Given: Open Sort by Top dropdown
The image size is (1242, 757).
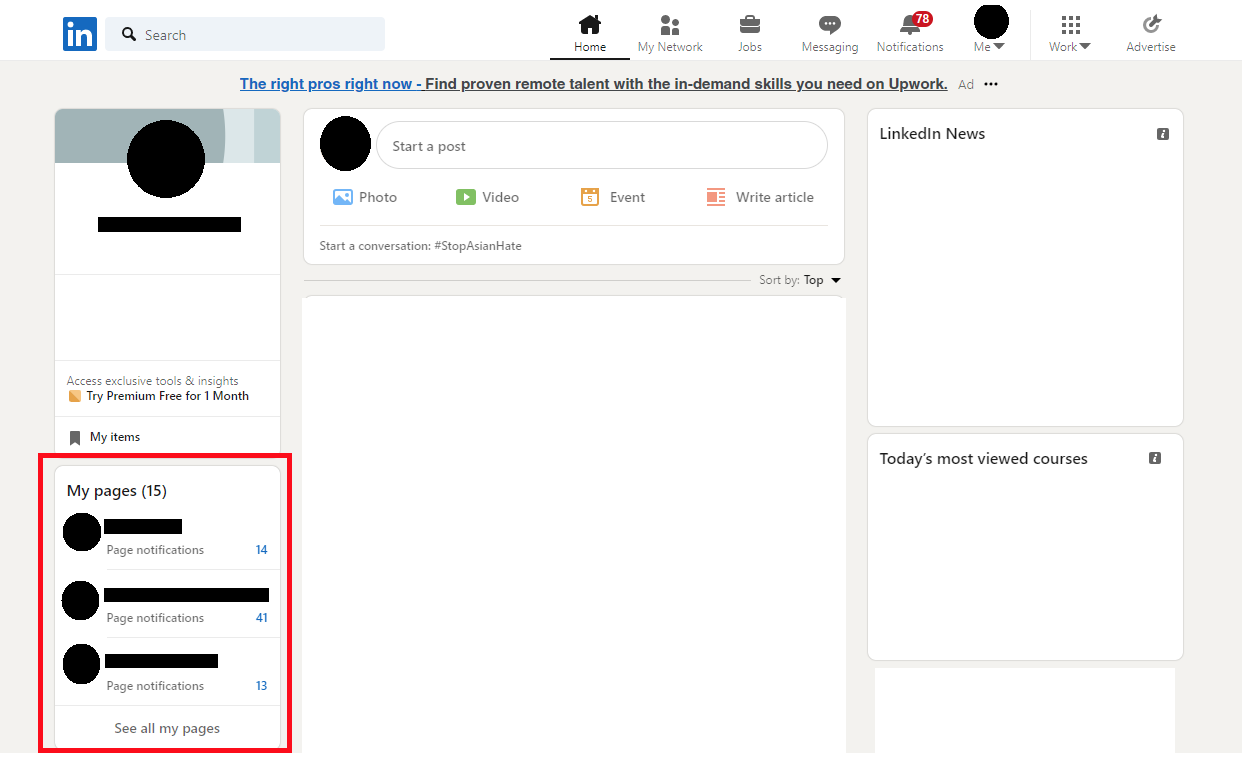Looking at the screenshot, I should coord(800,280).
